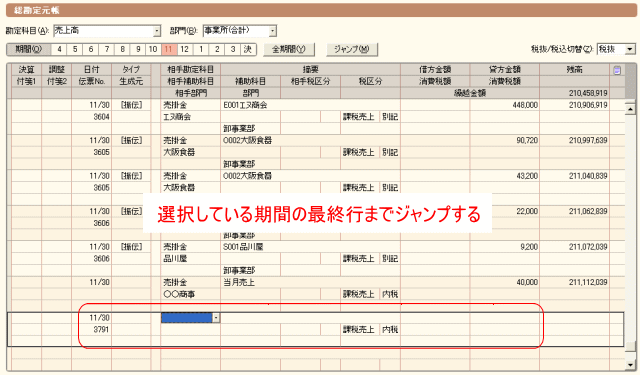Select period month 5
This screenshot has height=375, width=640.
click(x=75, y=49)
